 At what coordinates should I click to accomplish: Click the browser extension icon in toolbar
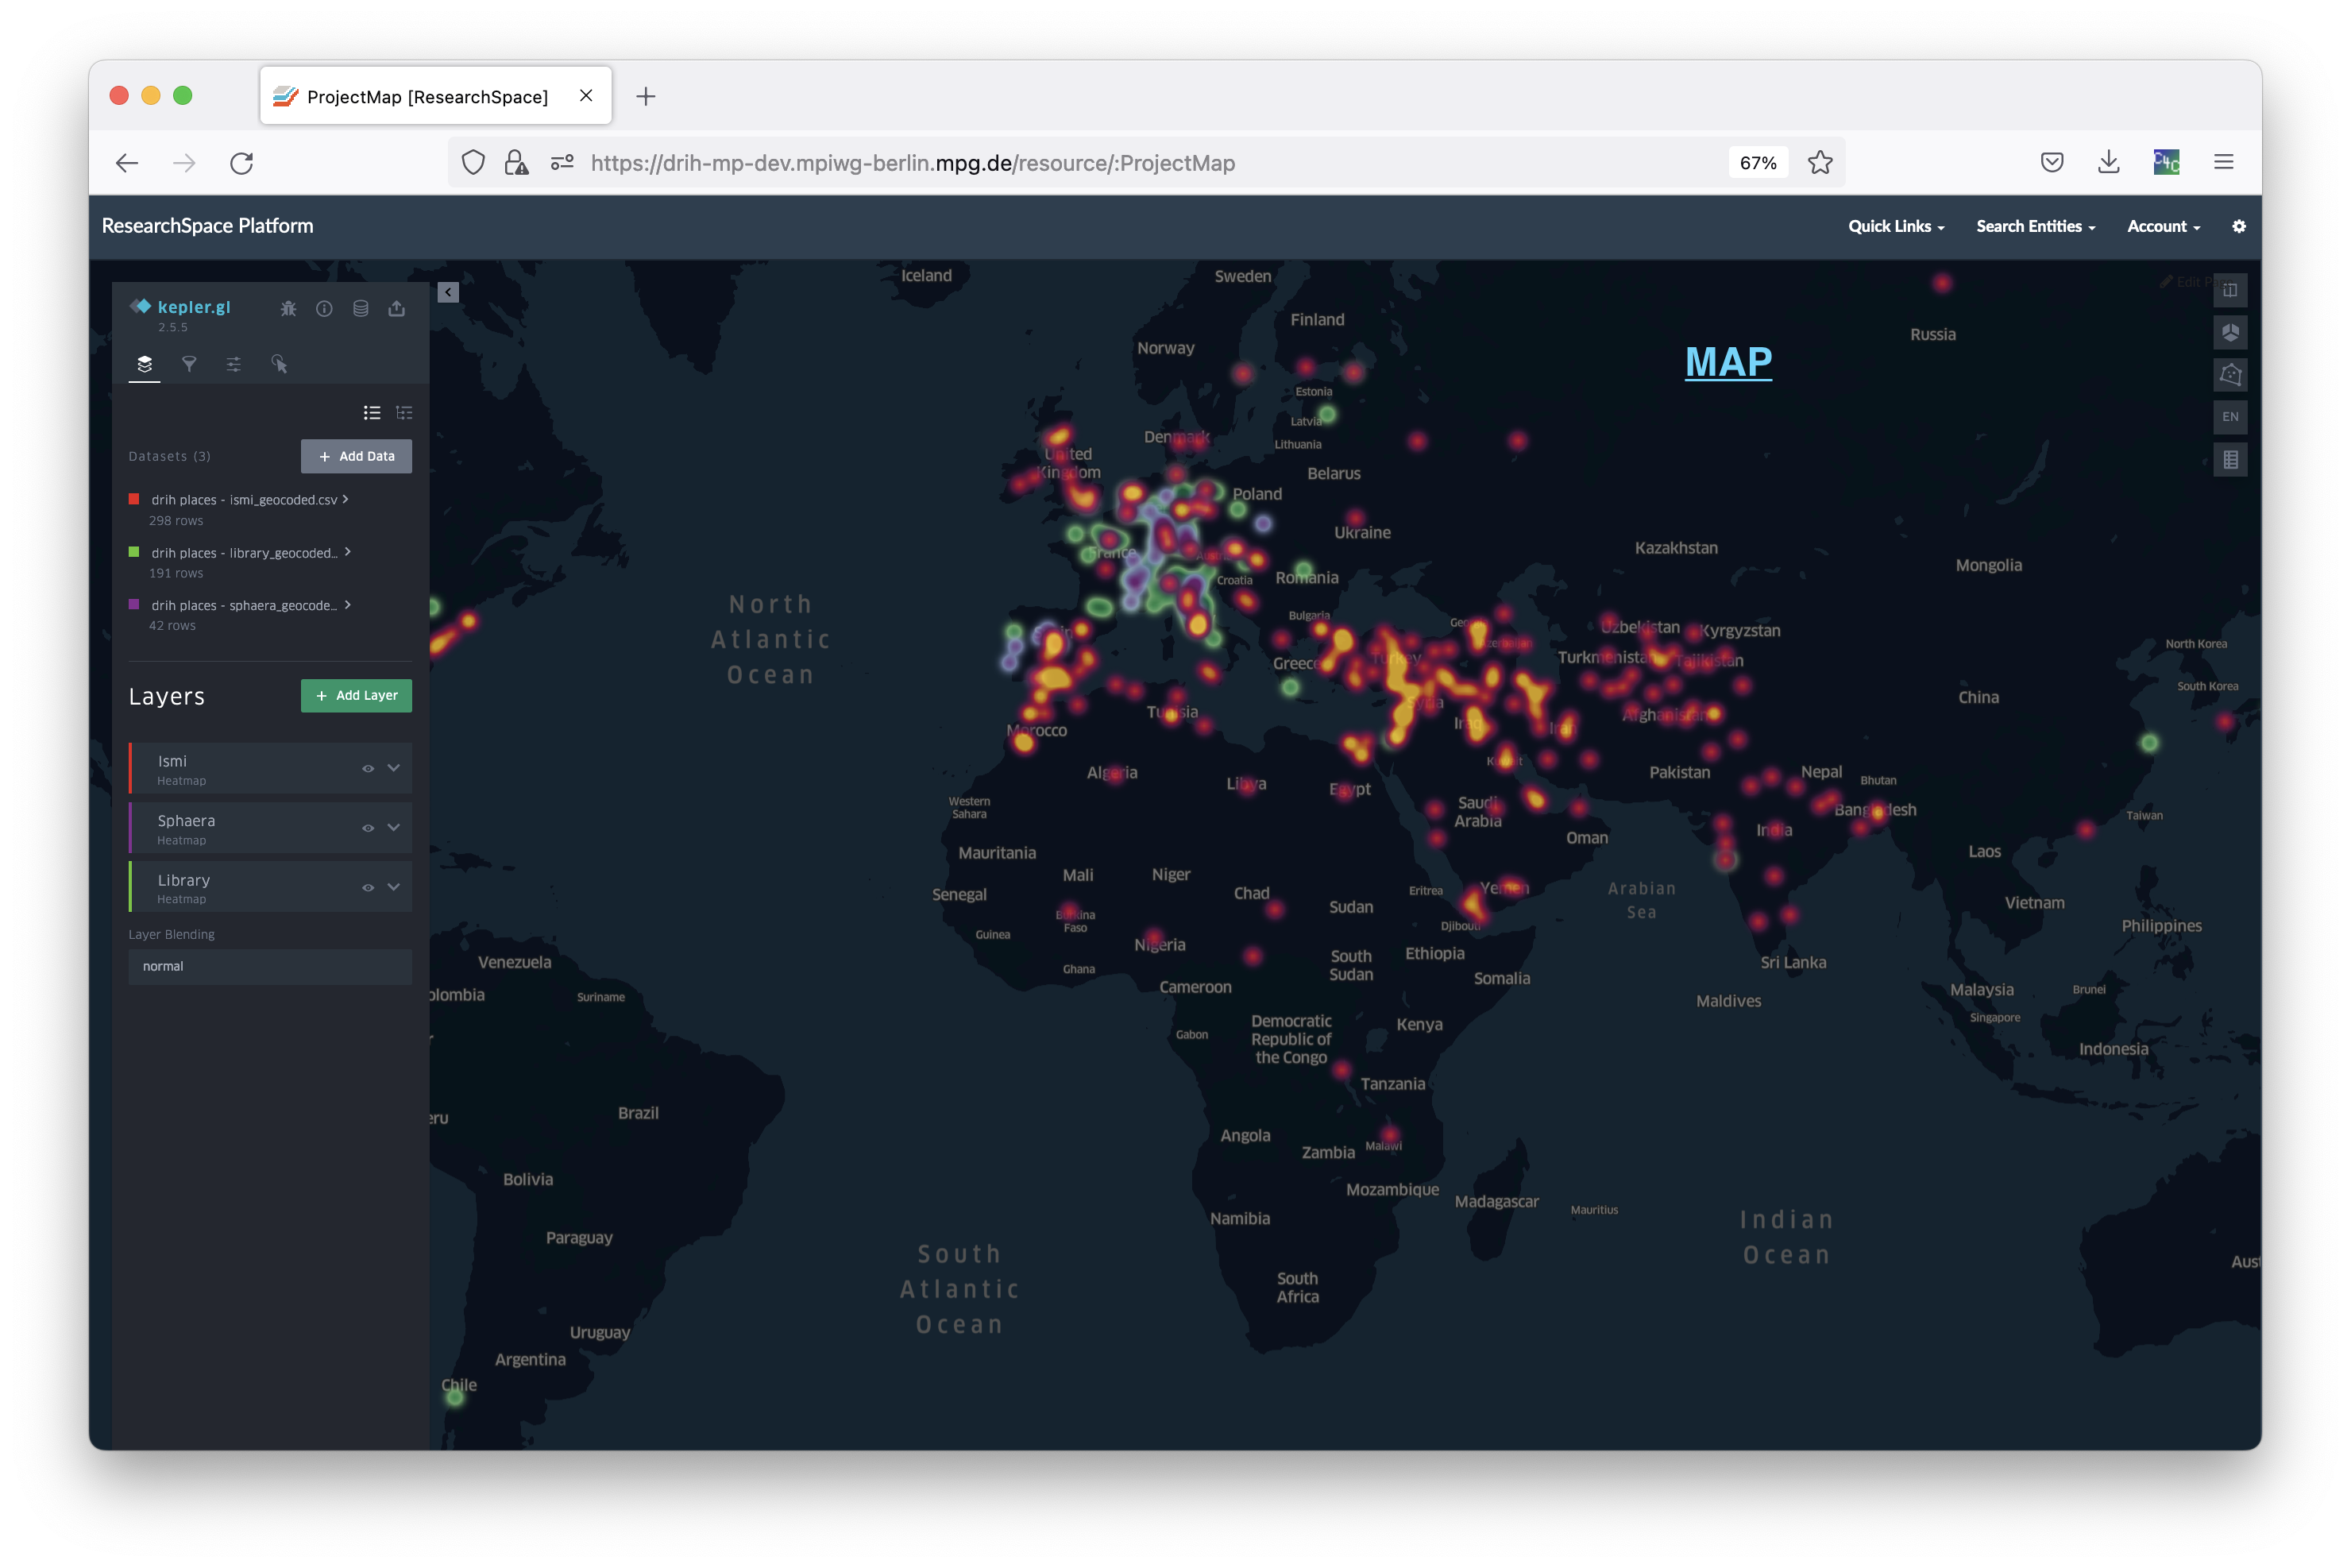2166,162
